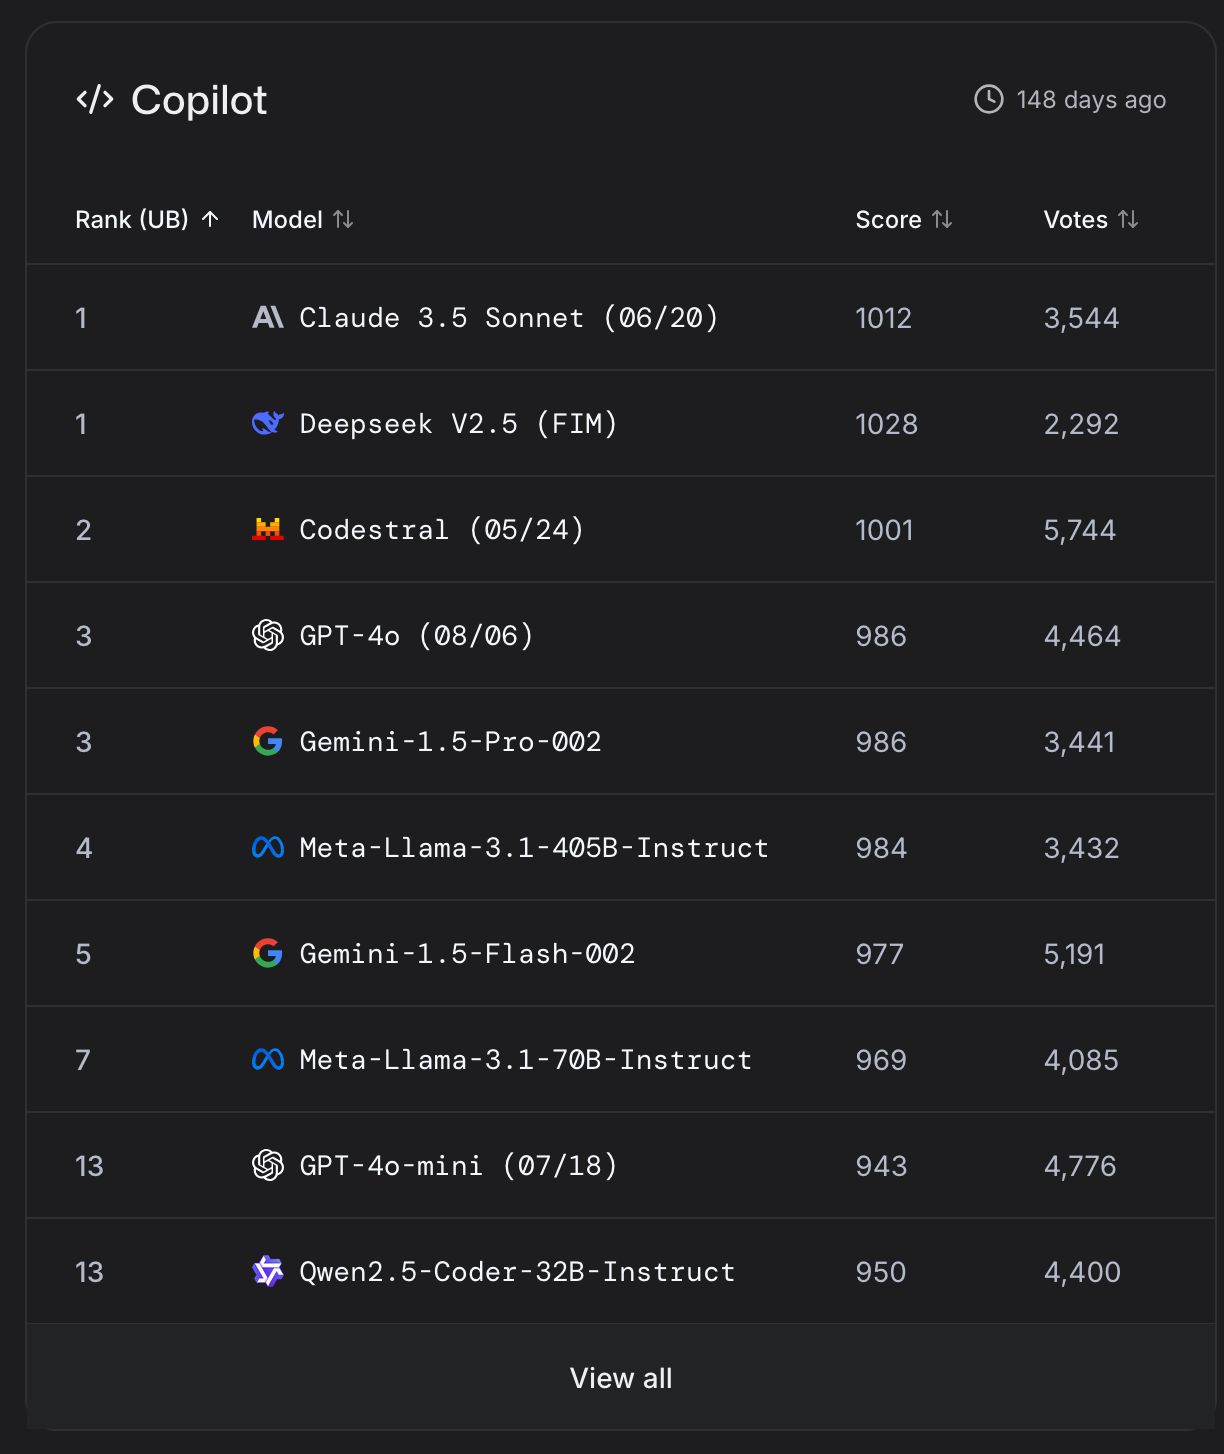Click the Qwen logo icon
Image resolution: width=1224 pixels, height=1454 pixels.
coord(267,1272)
